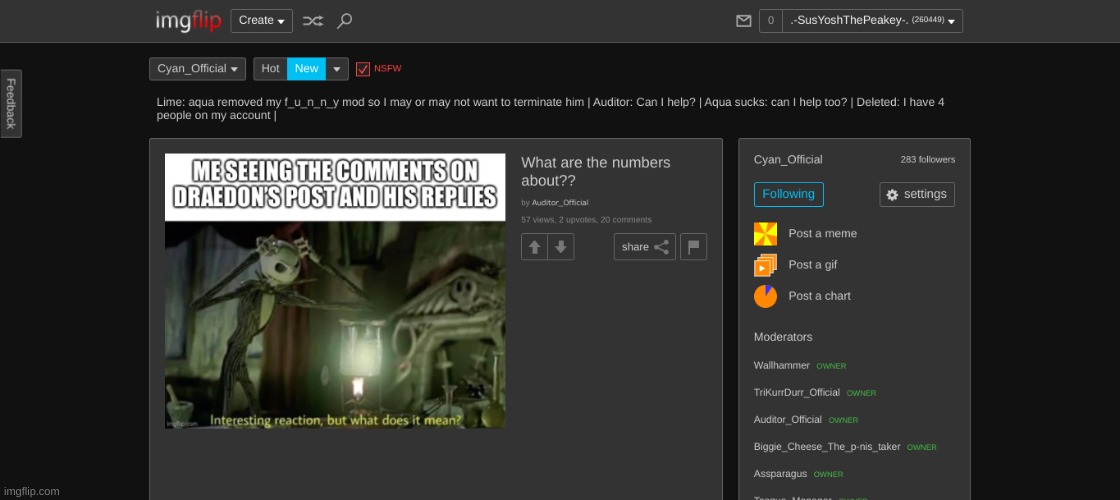Open the mail inbox envelope icon

coord(744,21)
